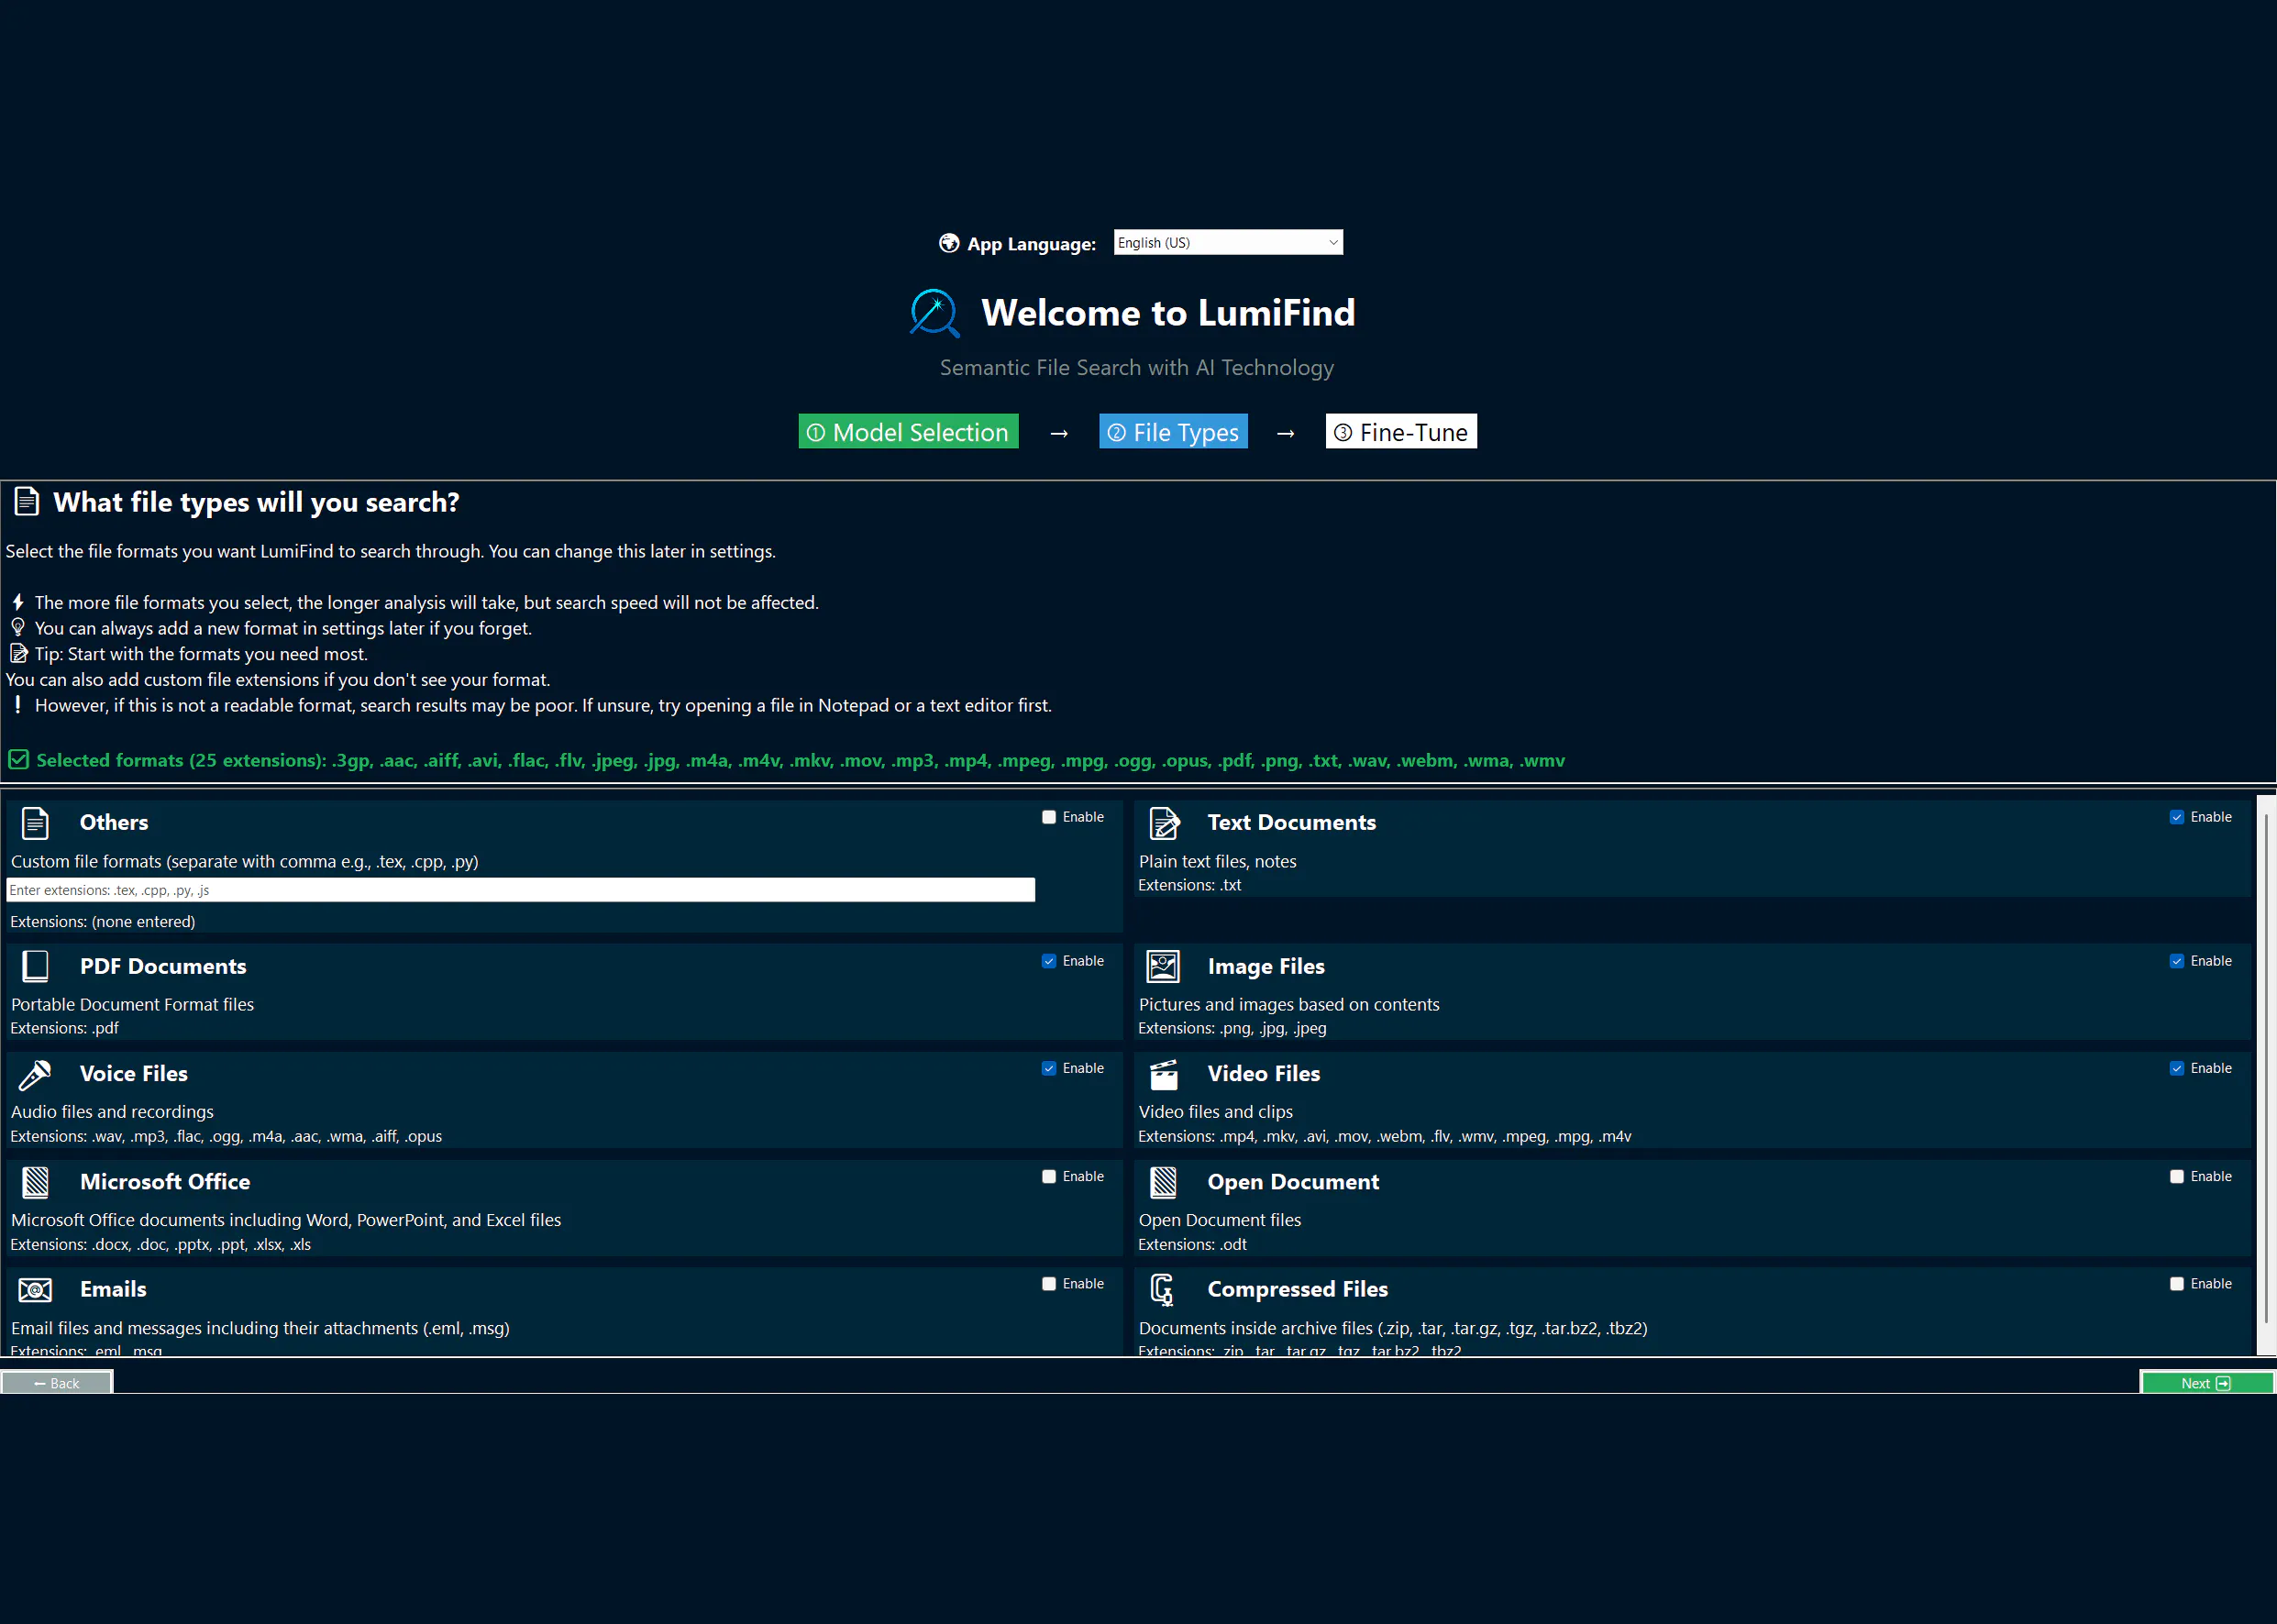Disable the Text Documents checkbox
The height and width of the screenshot is (1624, 2277).
click(2176, 817)
